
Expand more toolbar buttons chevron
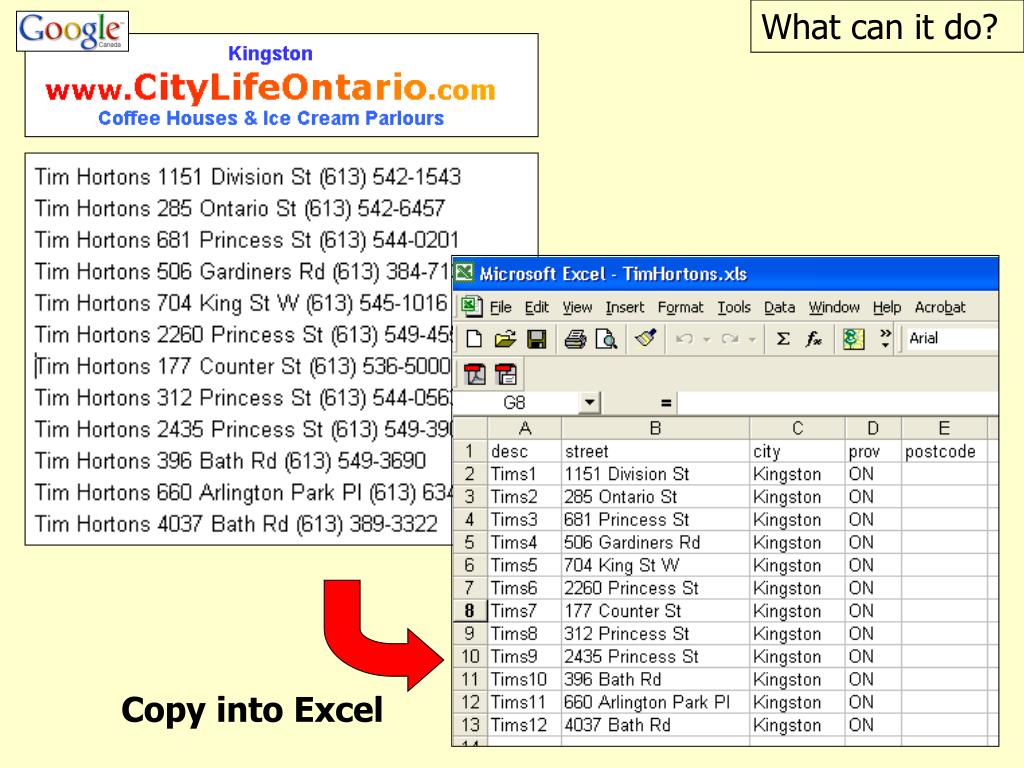[x=885, y=338]
